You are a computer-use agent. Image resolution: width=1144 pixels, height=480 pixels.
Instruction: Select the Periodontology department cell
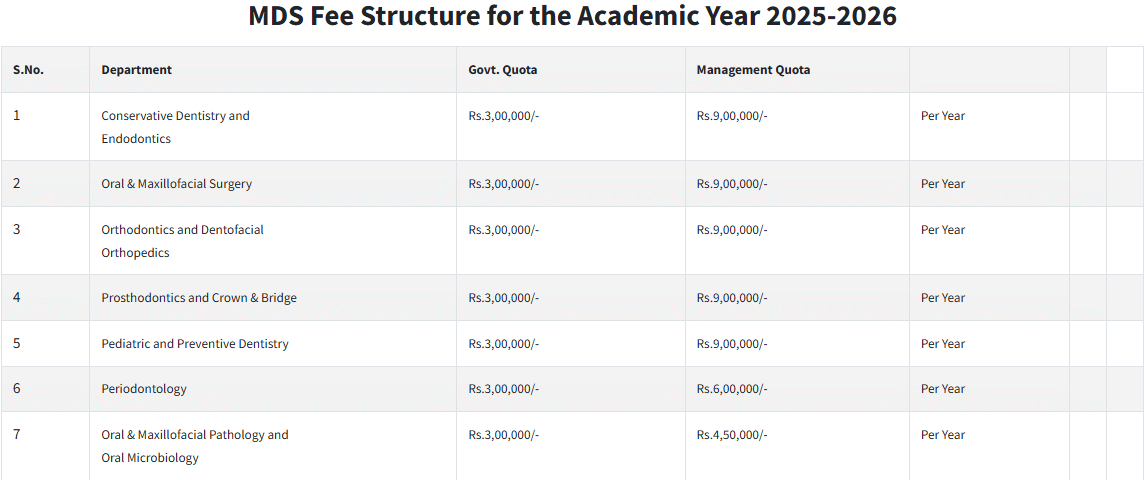point(144,389)
